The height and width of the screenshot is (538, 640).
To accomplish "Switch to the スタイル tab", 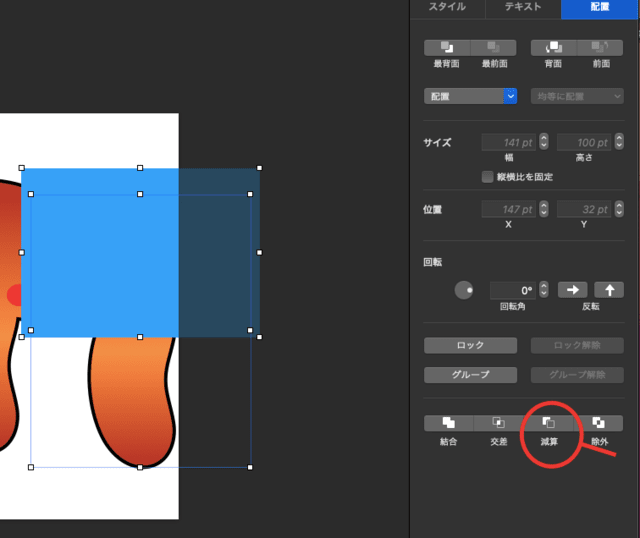I will (x=446, y=8).
